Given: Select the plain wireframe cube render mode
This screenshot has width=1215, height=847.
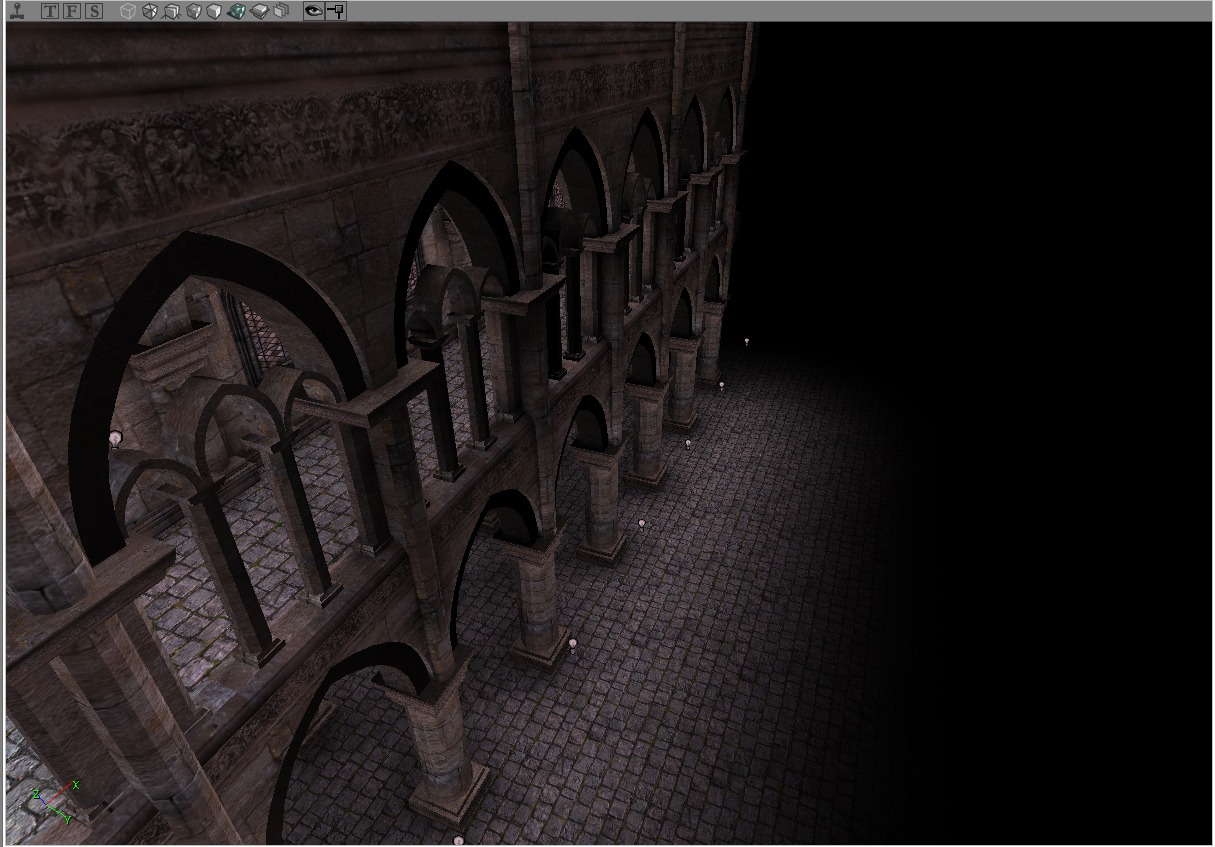Looking at the screenshot, I should click(127, 11).
